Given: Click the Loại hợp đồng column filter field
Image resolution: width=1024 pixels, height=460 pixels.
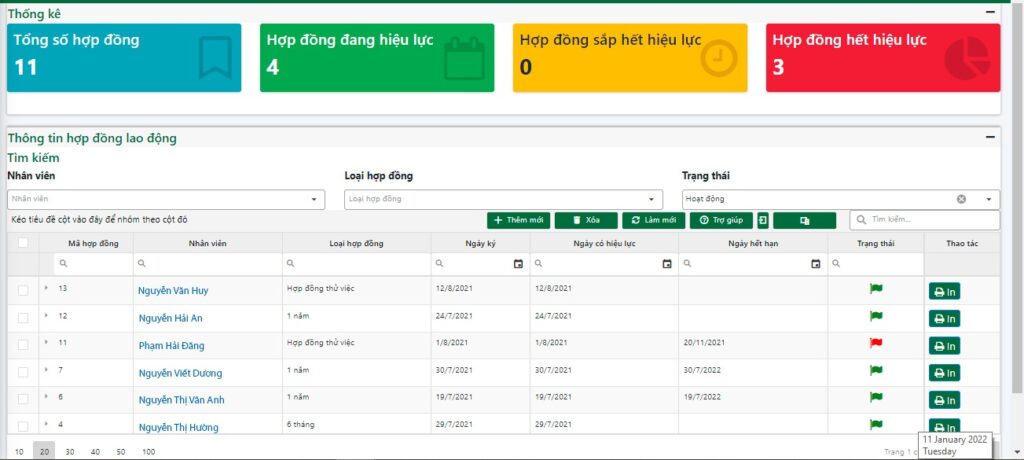Looking at the screenshot, I should (x=357, y=264).
